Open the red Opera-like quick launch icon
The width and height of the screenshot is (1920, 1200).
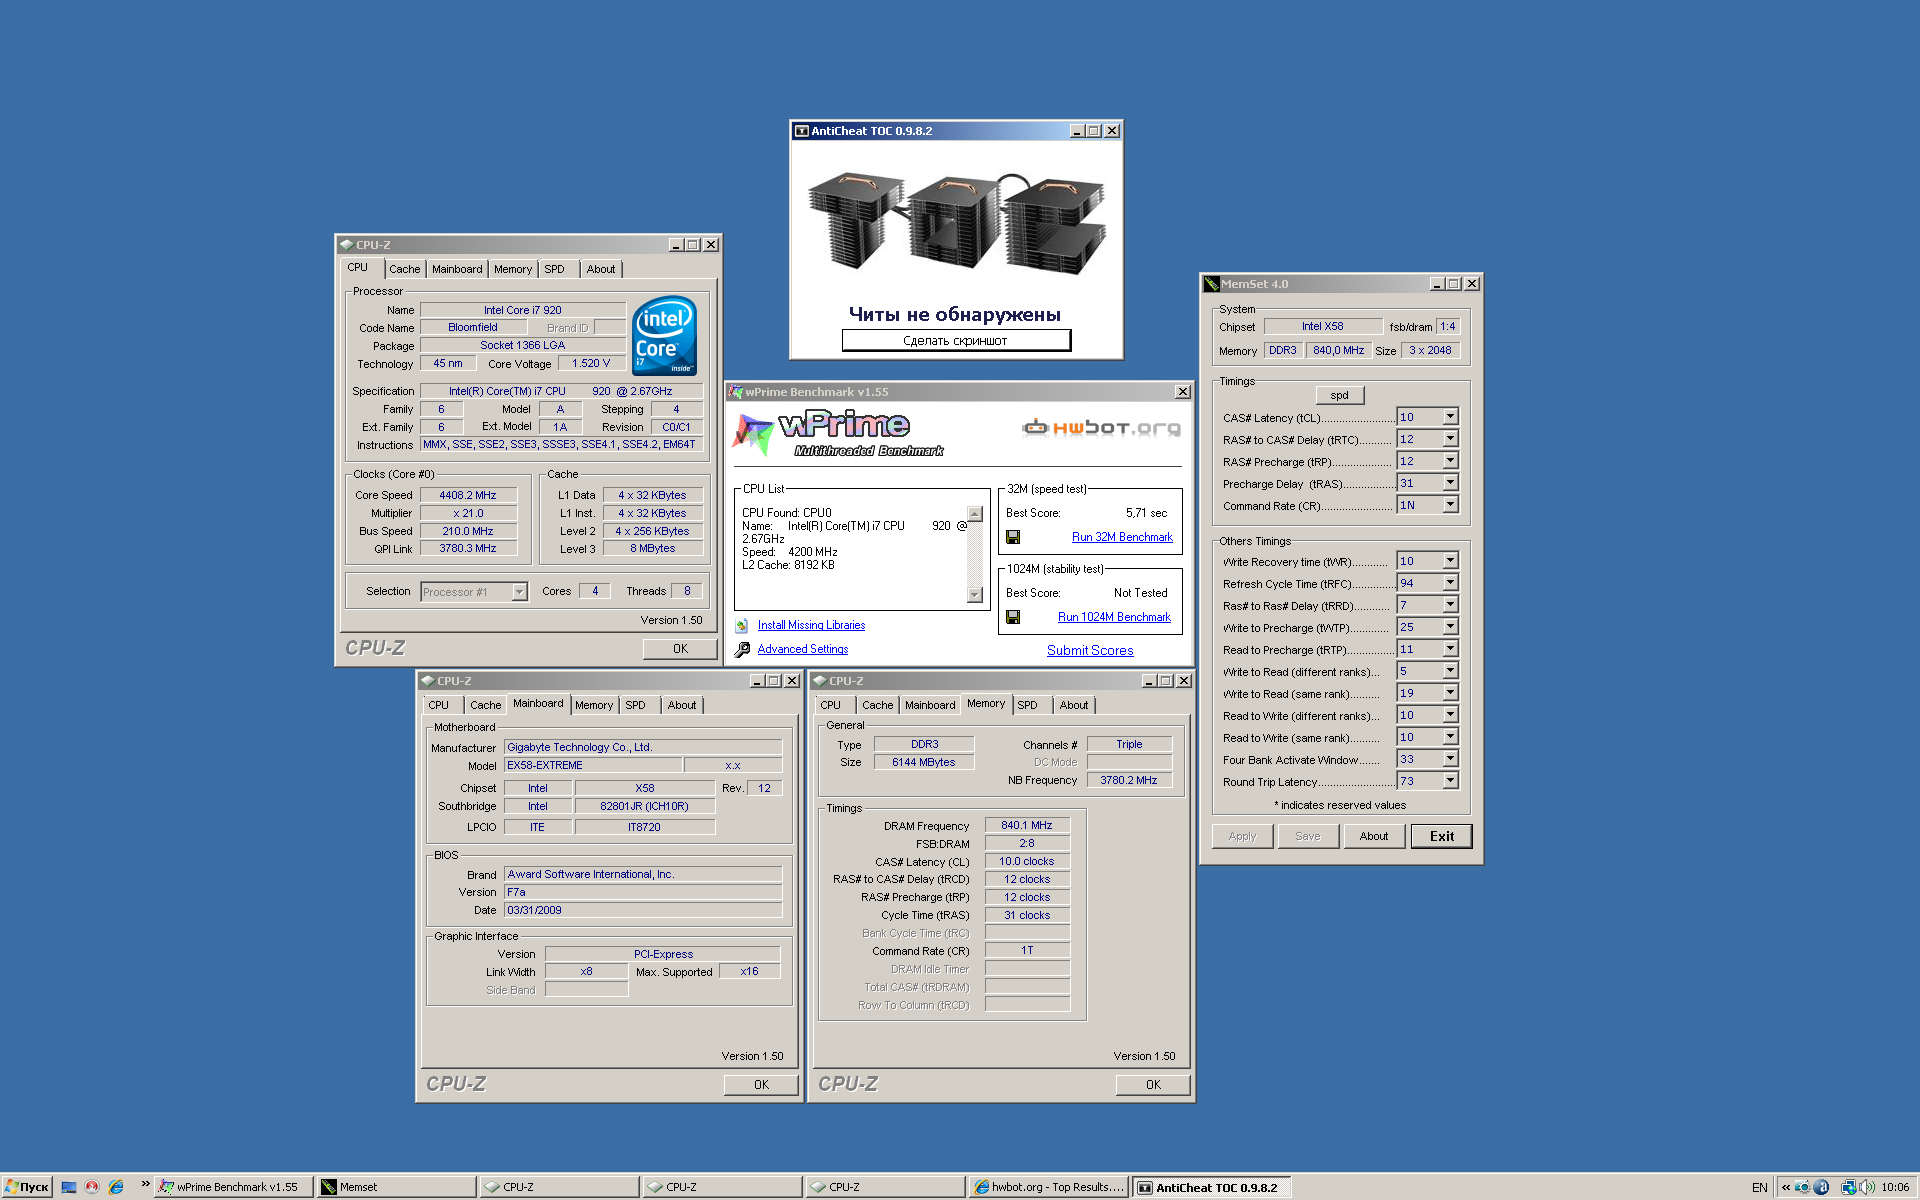click(92, 1187)
